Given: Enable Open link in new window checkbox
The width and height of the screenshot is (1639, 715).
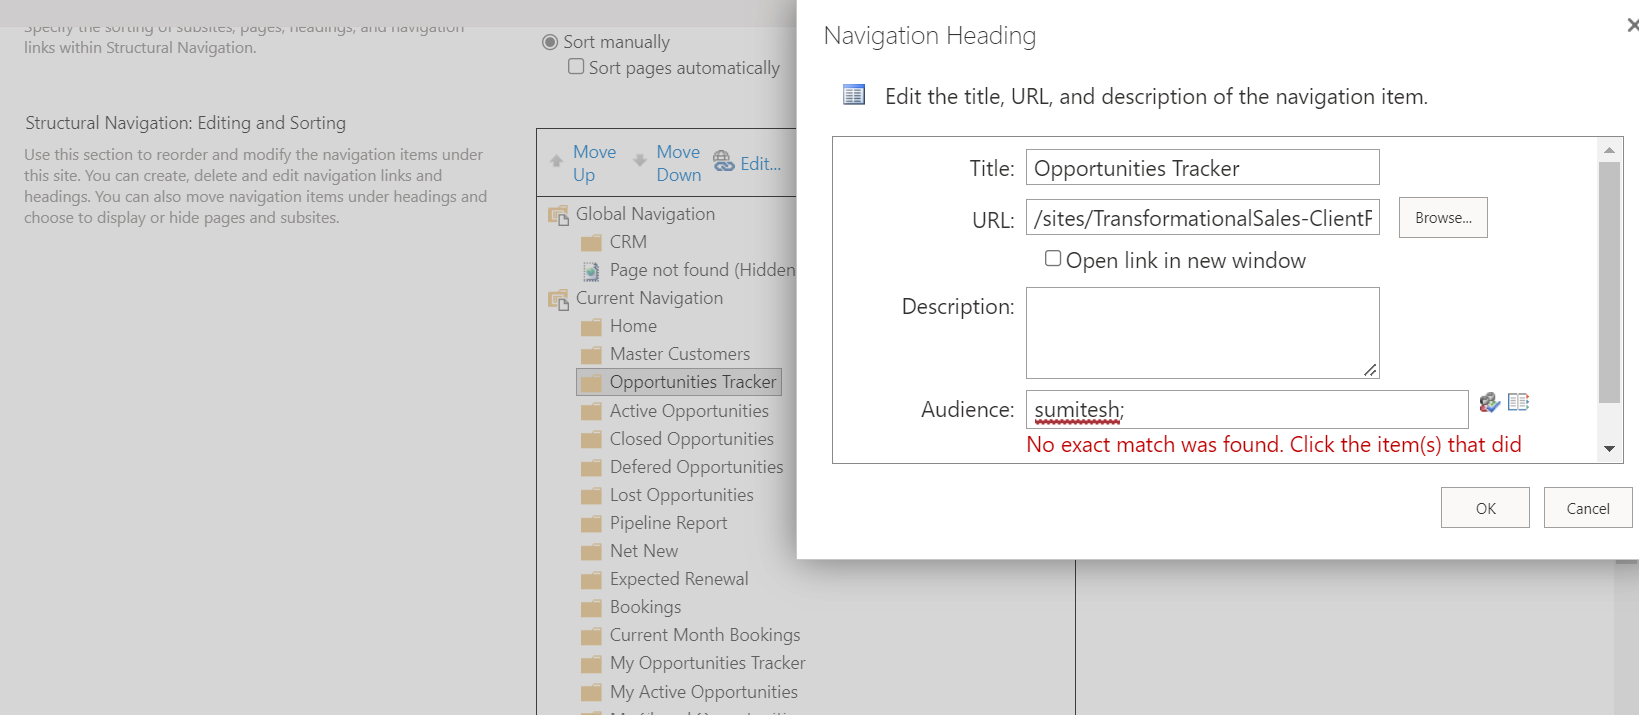Looking at the screenshot, I should 1053,258.
